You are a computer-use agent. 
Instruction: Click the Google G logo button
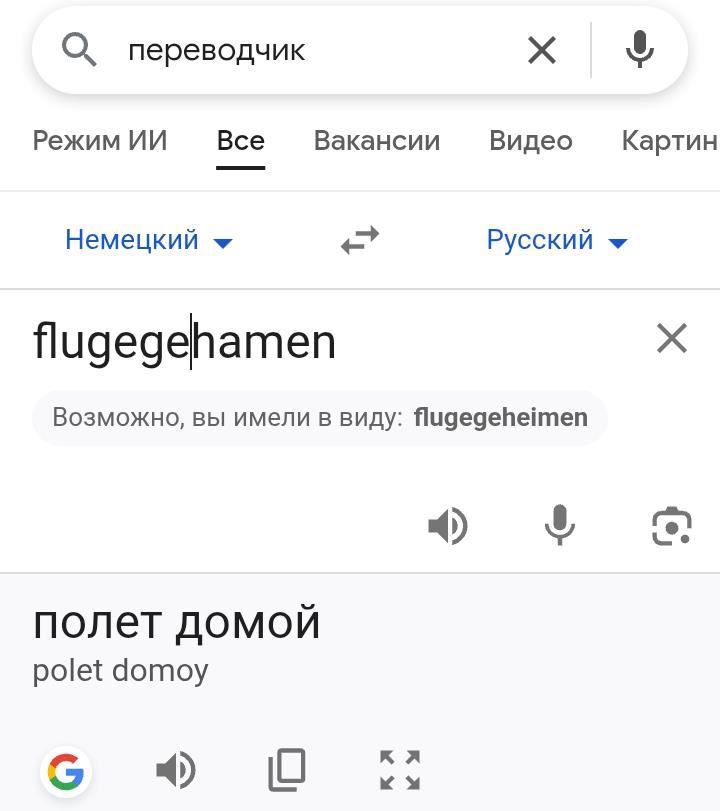(66, 772)
